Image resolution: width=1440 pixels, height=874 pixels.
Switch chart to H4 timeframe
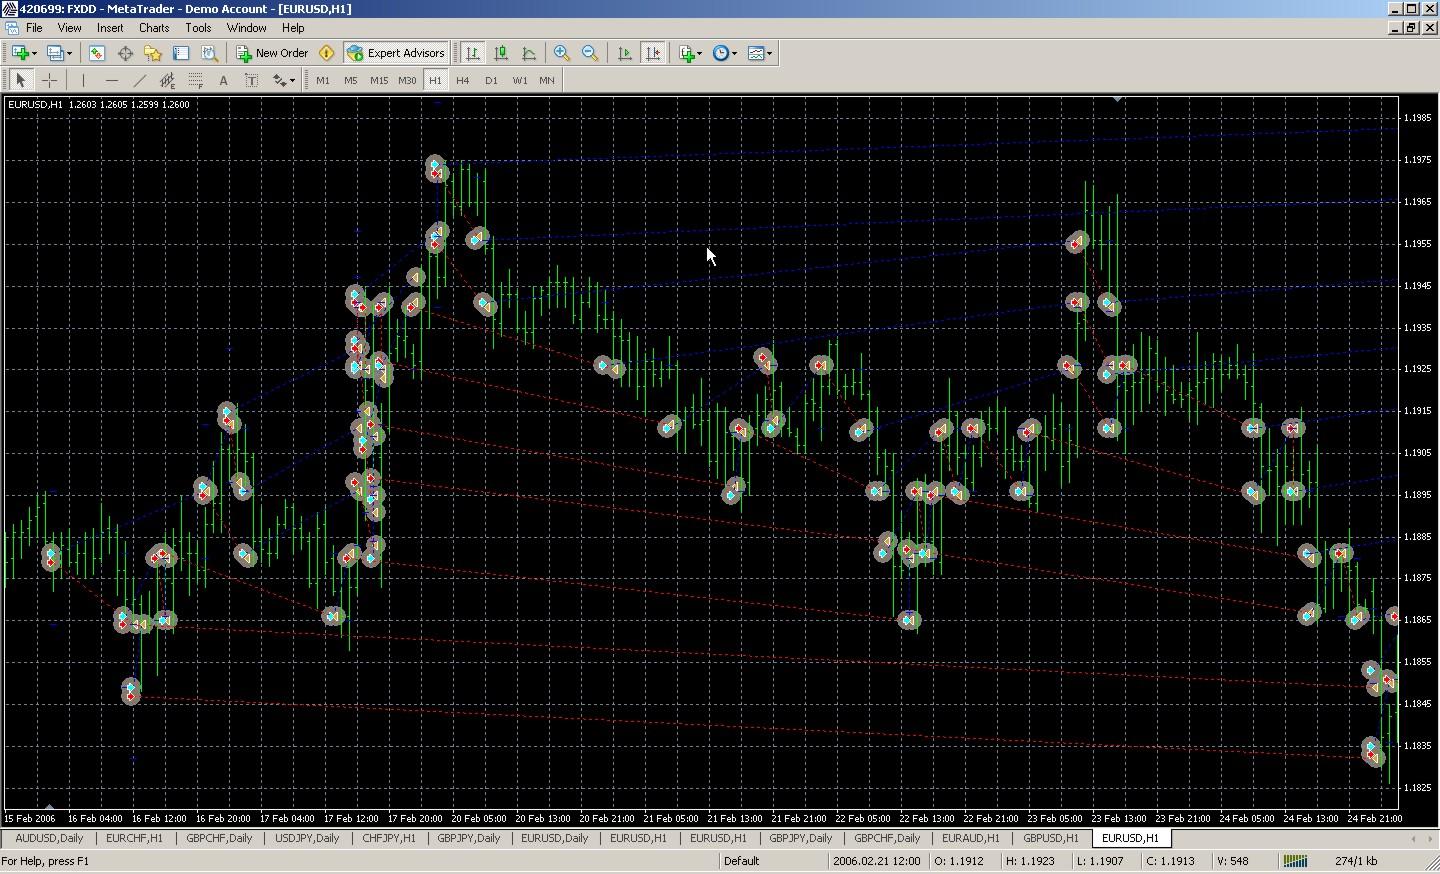(463, 80)
